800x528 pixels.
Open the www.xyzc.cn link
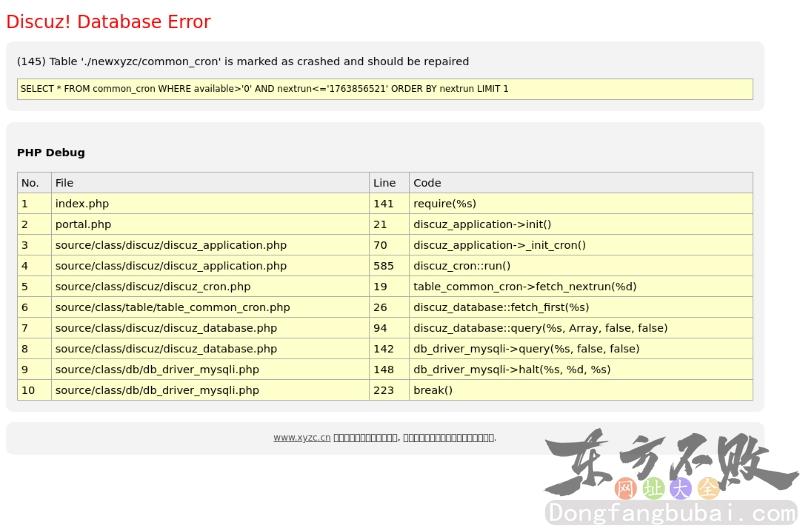click(301, 437)
